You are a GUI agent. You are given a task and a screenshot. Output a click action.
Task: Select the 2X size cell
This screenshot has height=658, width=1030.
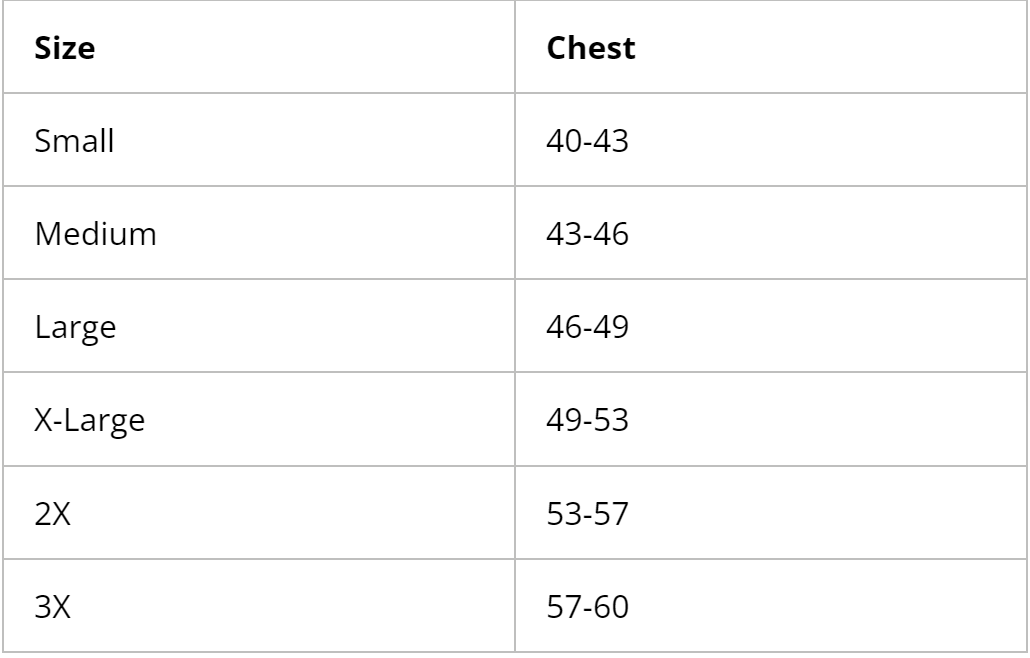(x=53, y=513)
